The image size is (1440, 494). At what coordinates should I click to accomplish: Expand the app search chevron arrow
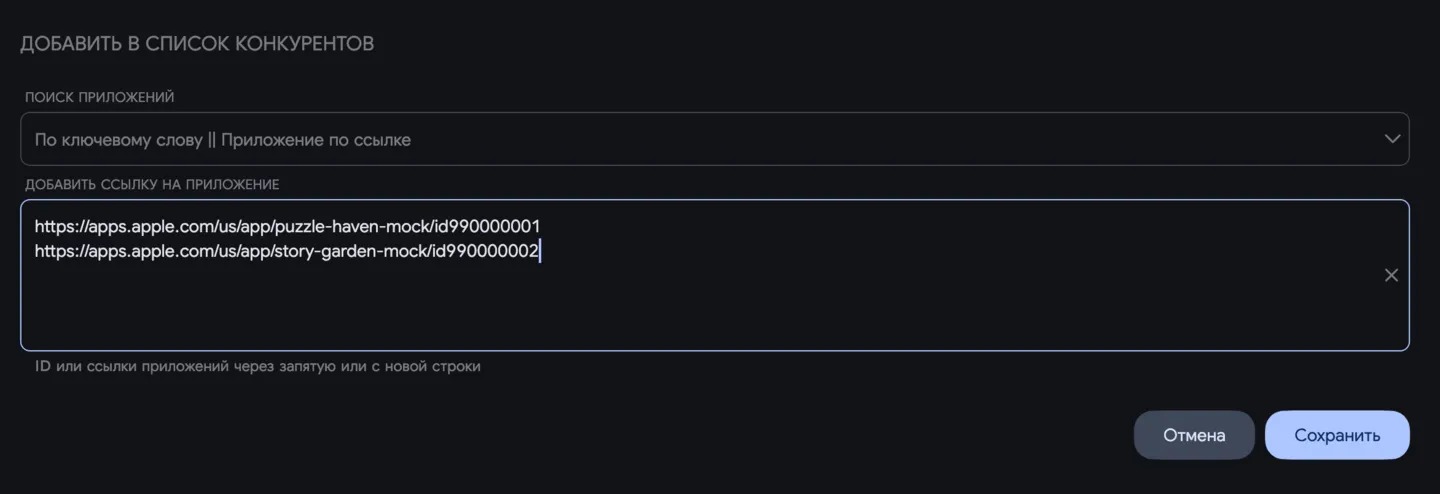(x=1392, y=139)
